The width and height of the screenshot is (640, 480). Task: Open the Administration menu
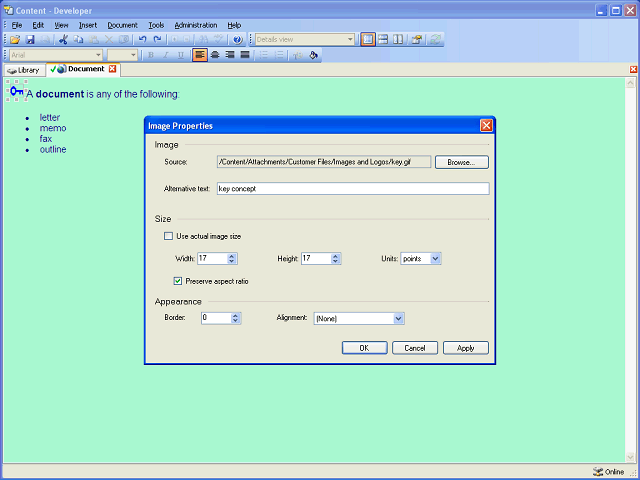point(196,25)
